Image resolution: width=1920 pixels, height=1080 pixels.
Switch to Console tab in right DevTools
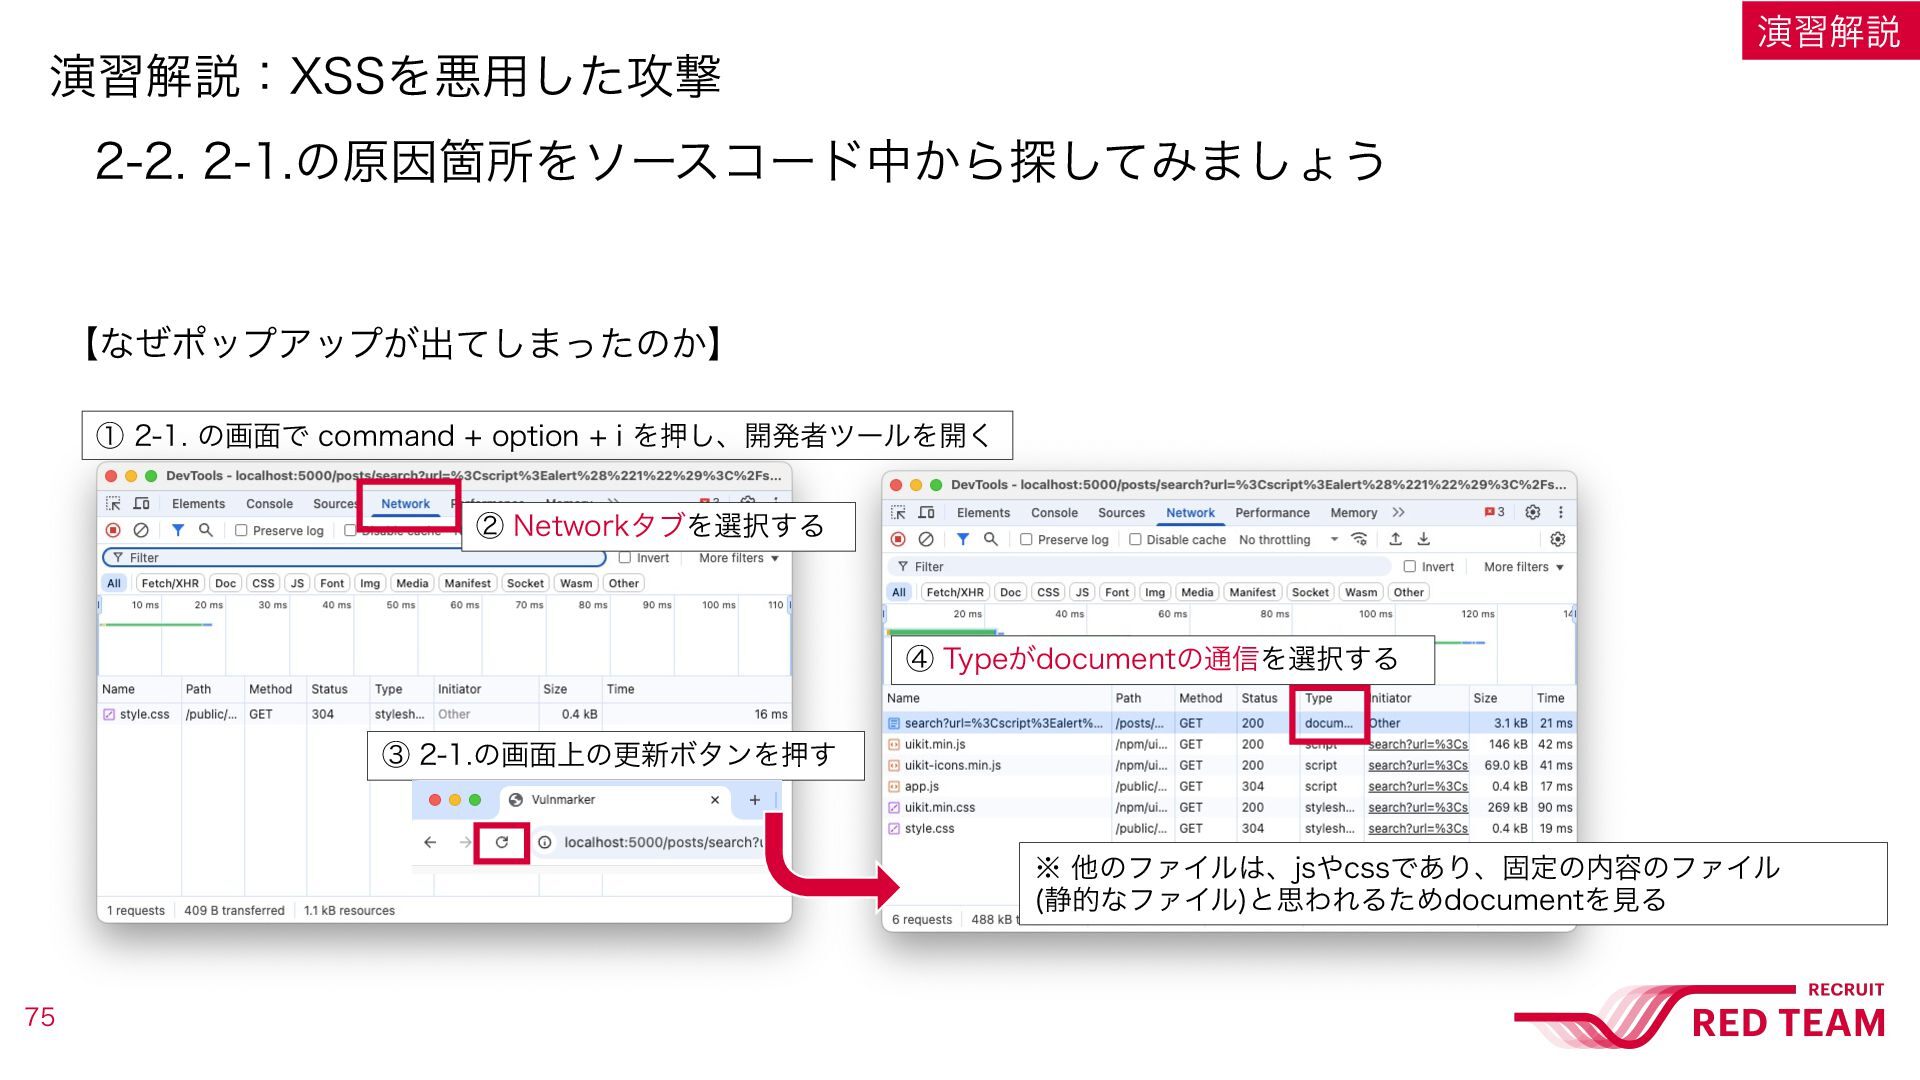pyautogui.click(x=1054, y=512)
